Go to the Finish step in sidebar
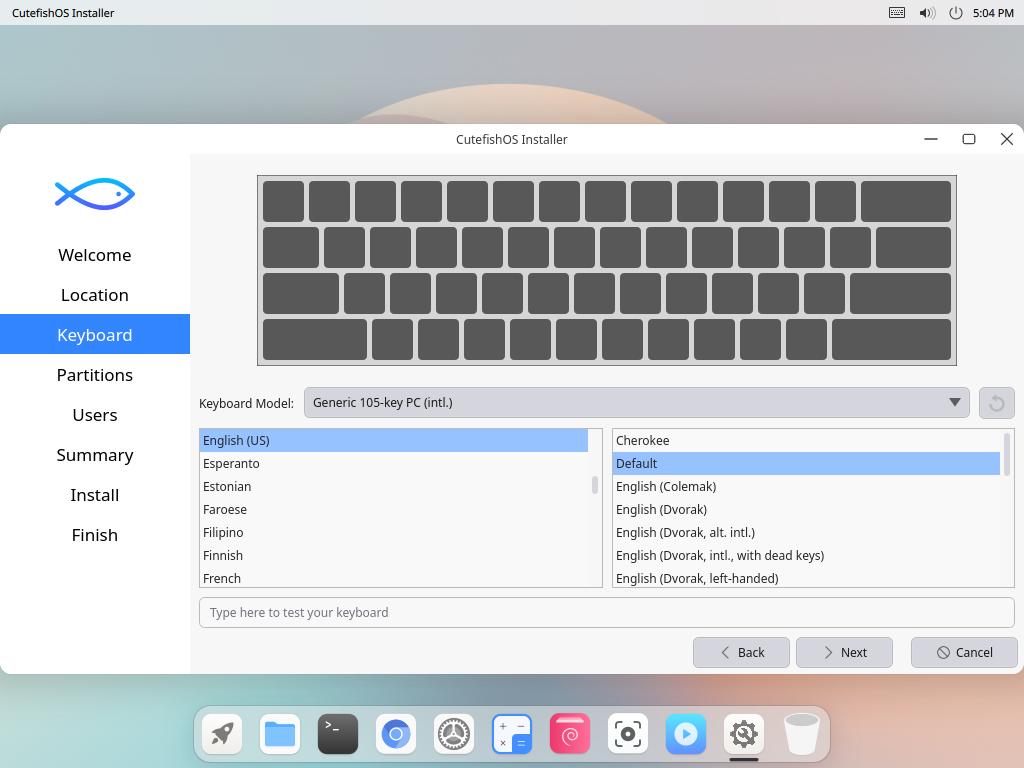1024x768 pixels. 95,535
